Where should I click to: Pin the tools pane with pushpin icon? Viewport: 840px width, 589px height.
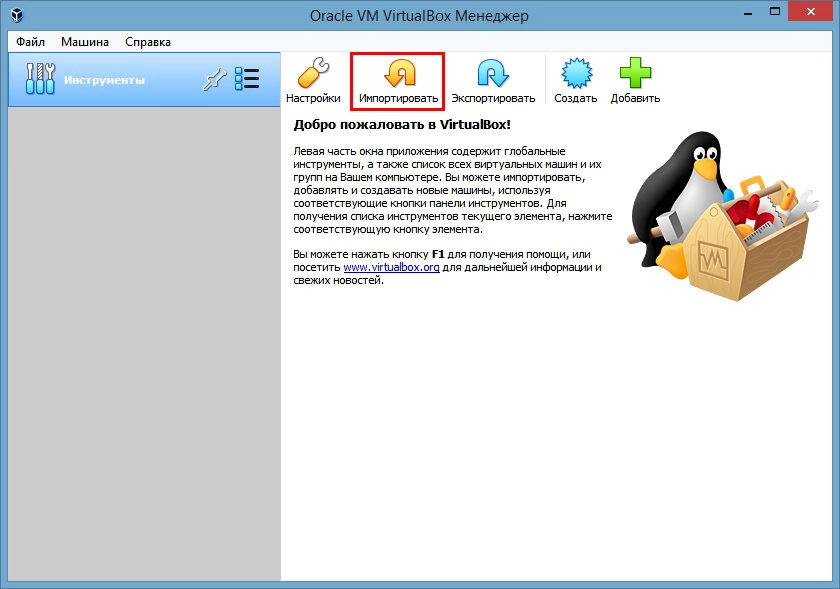tap(215, 80)
